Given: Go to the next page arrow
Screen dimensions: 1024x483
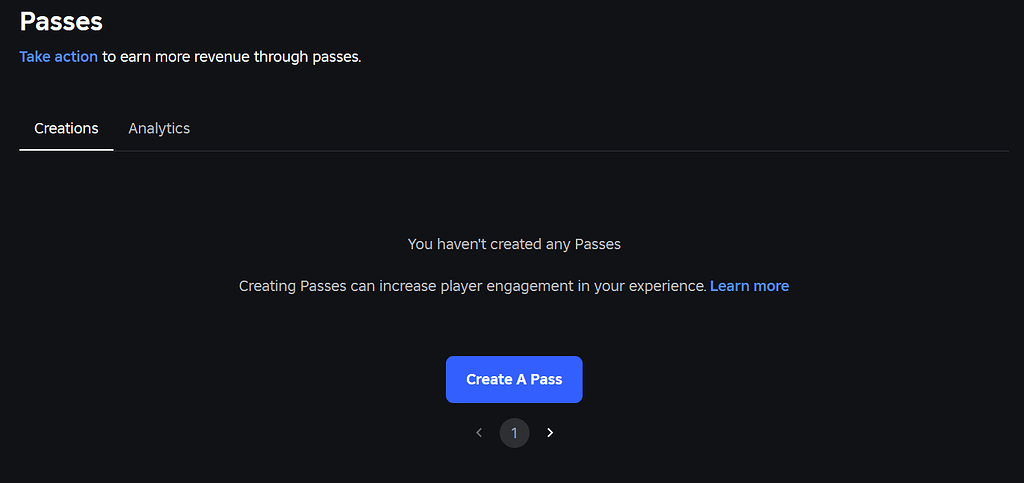Looking at the screenshot, I should pyautogui.click(x=550, y=433).
